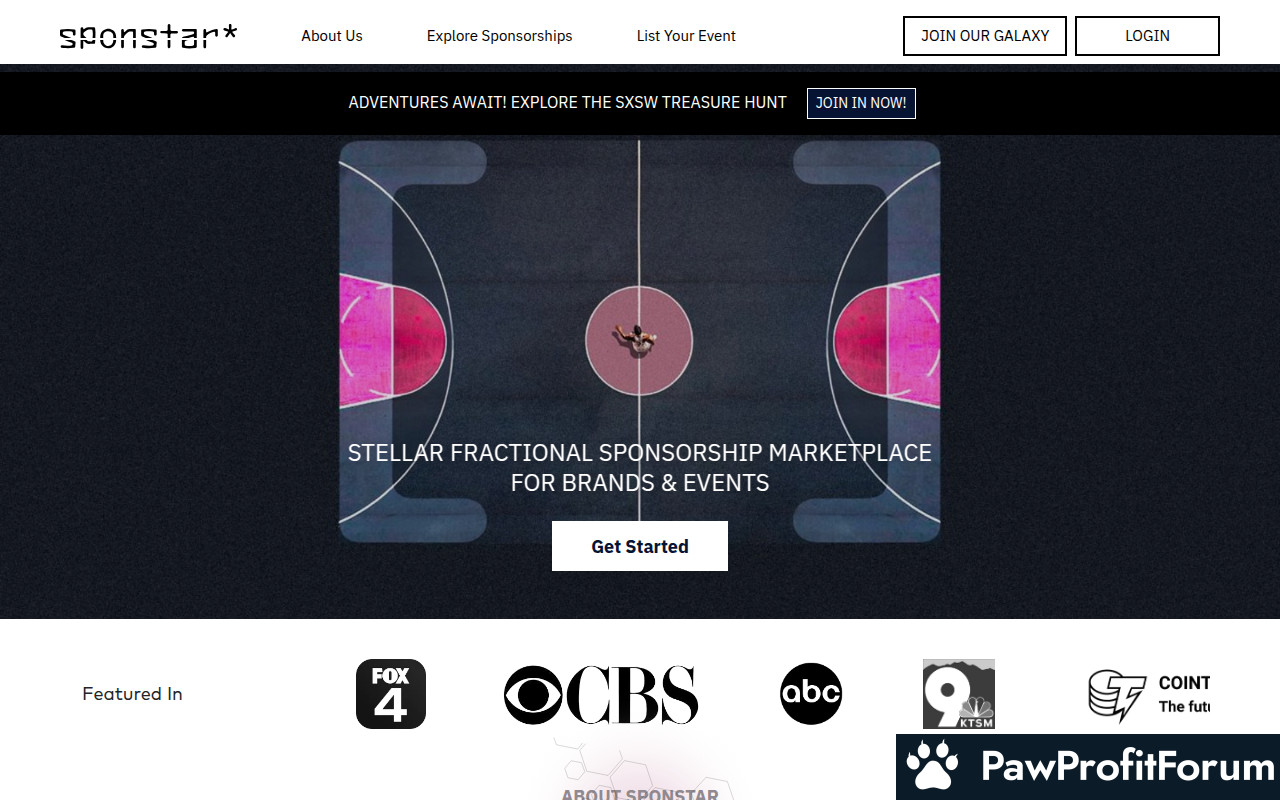Image resolution: width=1280 pixels, height=800 pixels.
Task: Click the Sponstar logo in the header
Action: 148,36
